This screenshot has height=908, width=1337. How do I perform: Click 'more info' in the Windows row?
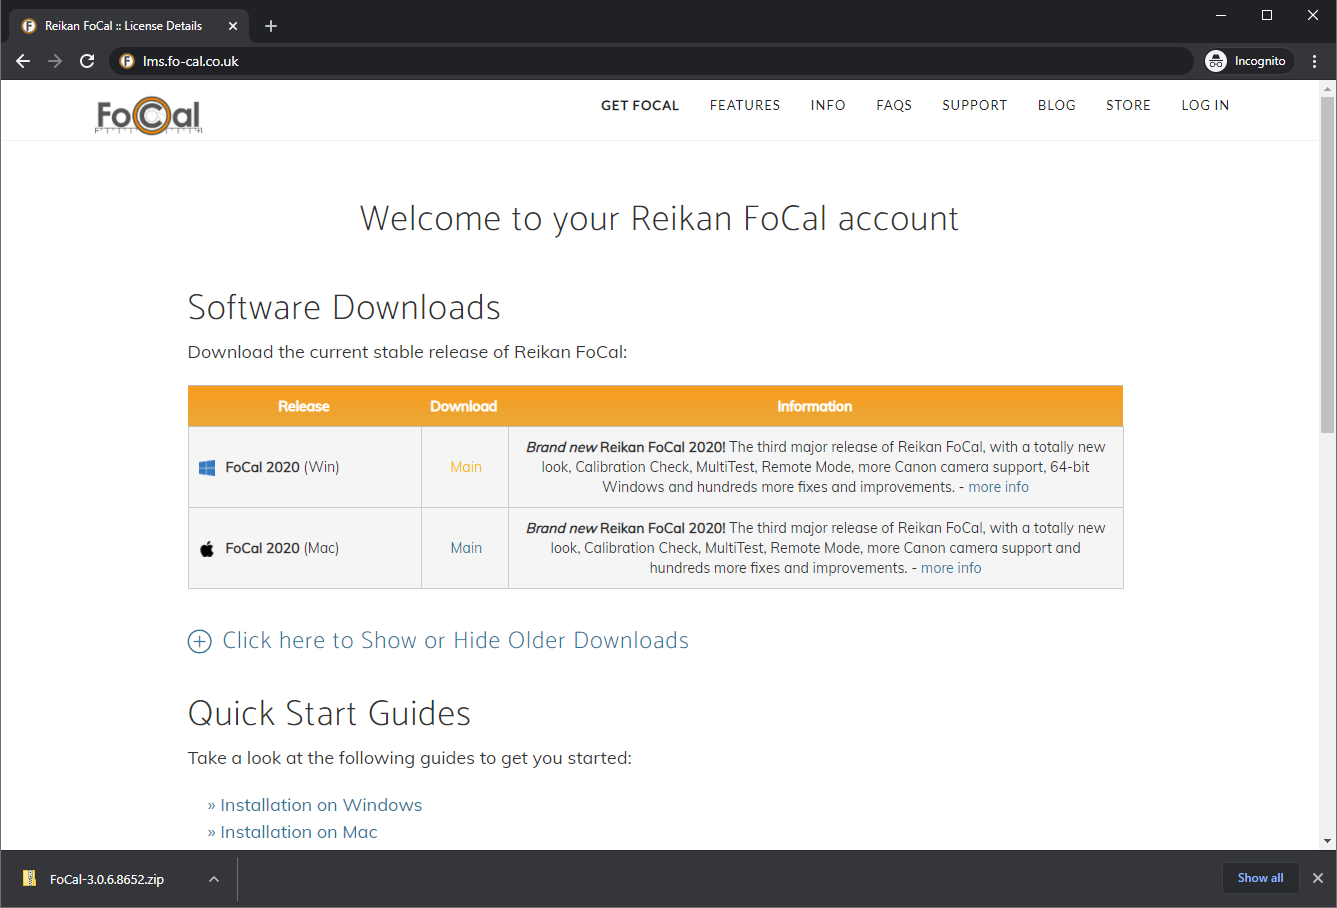(x=998, y=487)
